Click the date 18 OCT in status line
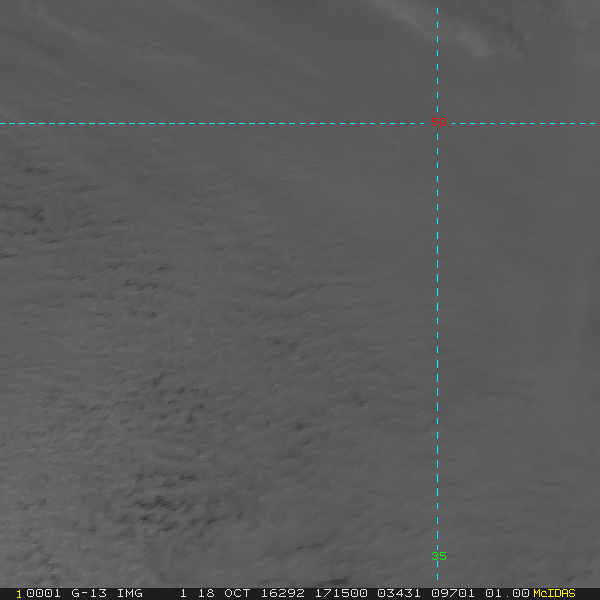 225,593
